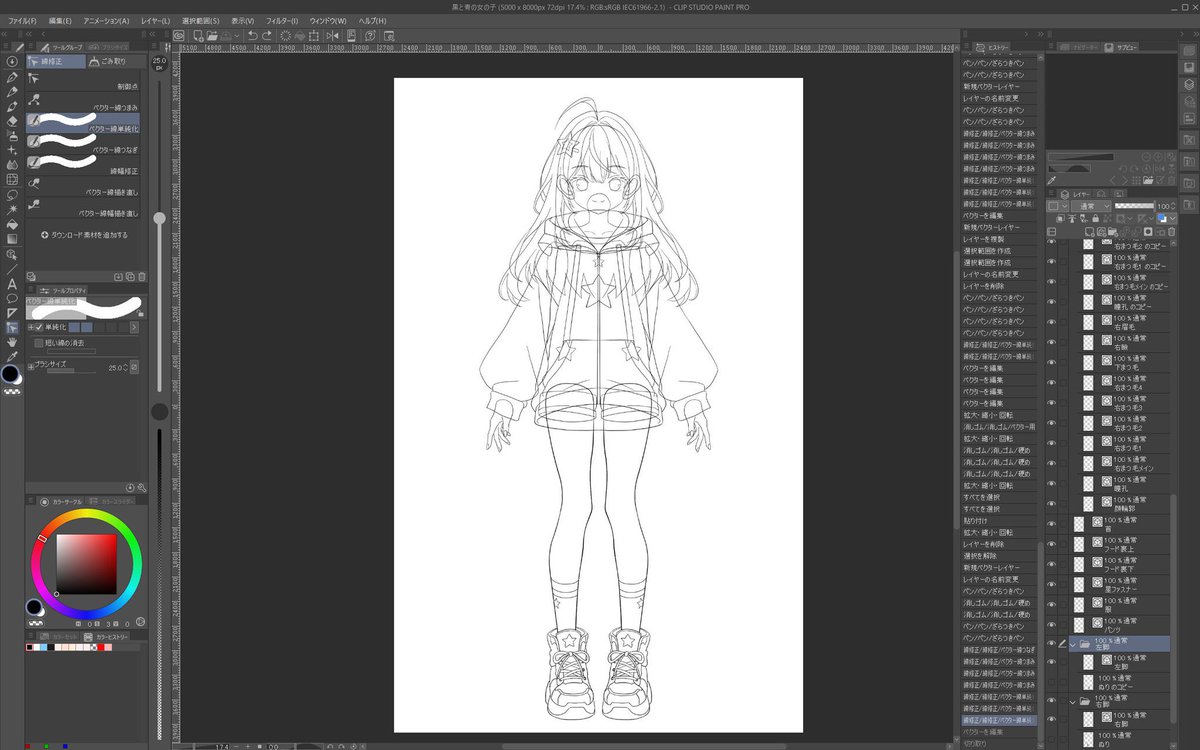The height and width of the screenshot is (750, 1200).
Task: Click the main foreground color circle
Action: (x=10, y=373)
